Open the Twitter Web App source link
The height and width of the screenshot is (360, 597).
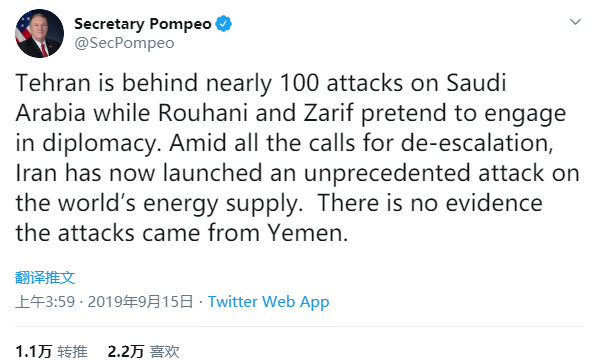coord(268,302)
